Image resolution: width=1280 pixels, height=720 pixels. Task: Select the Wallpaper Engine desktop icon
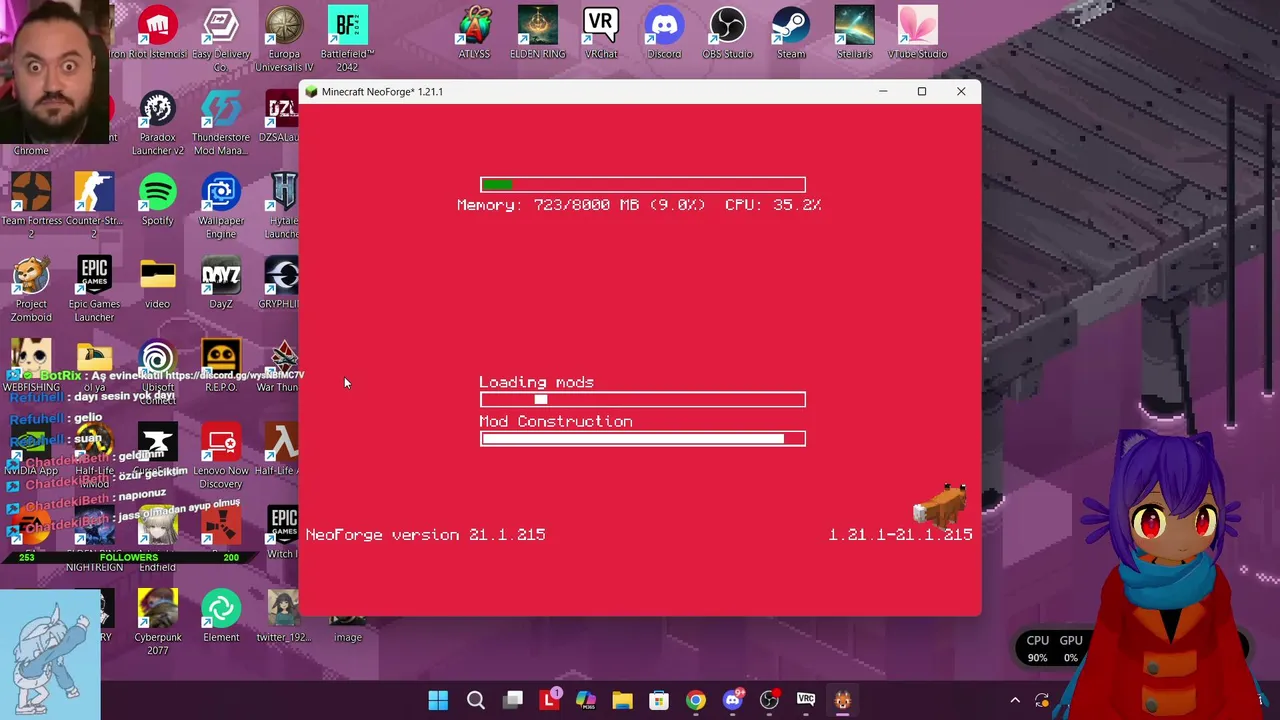point(221,205)
